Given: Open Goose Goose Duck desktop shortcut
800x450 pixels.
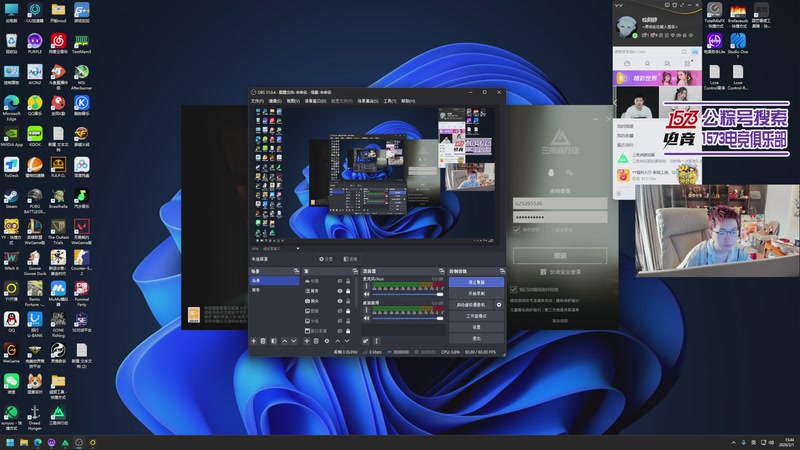Looking at the screenshot, I should pos(35,260).
